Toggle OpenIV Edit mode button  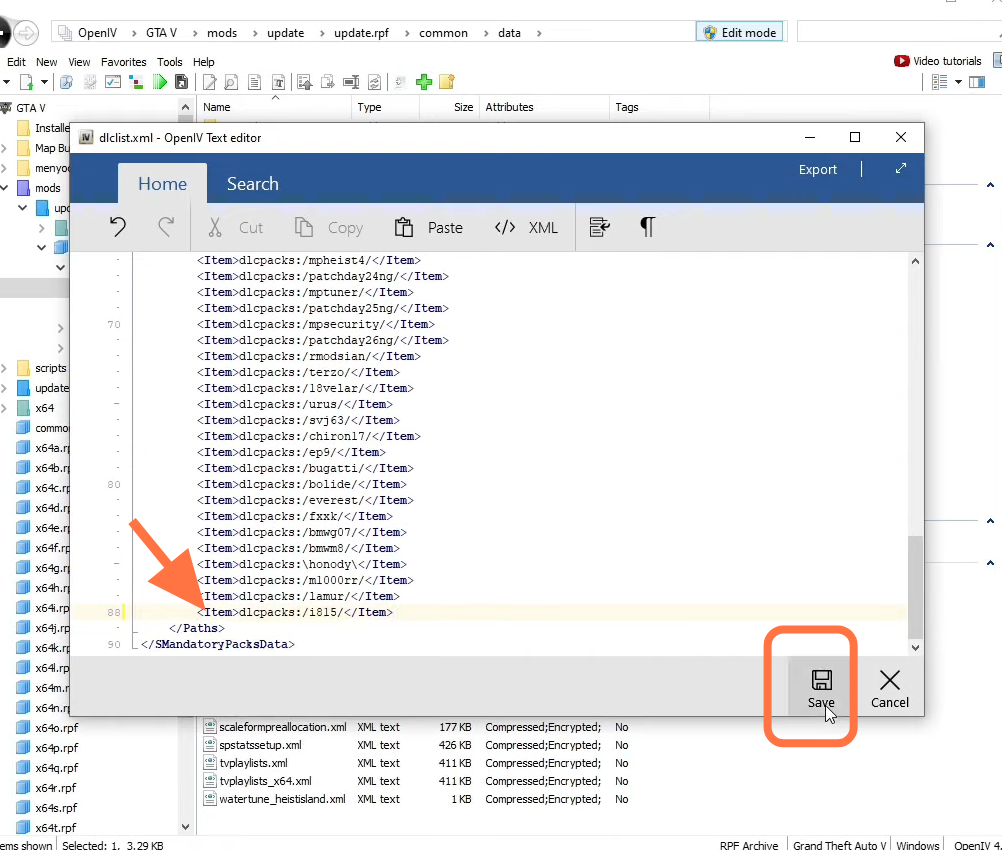pyautogui.click(x=740, y=32)
